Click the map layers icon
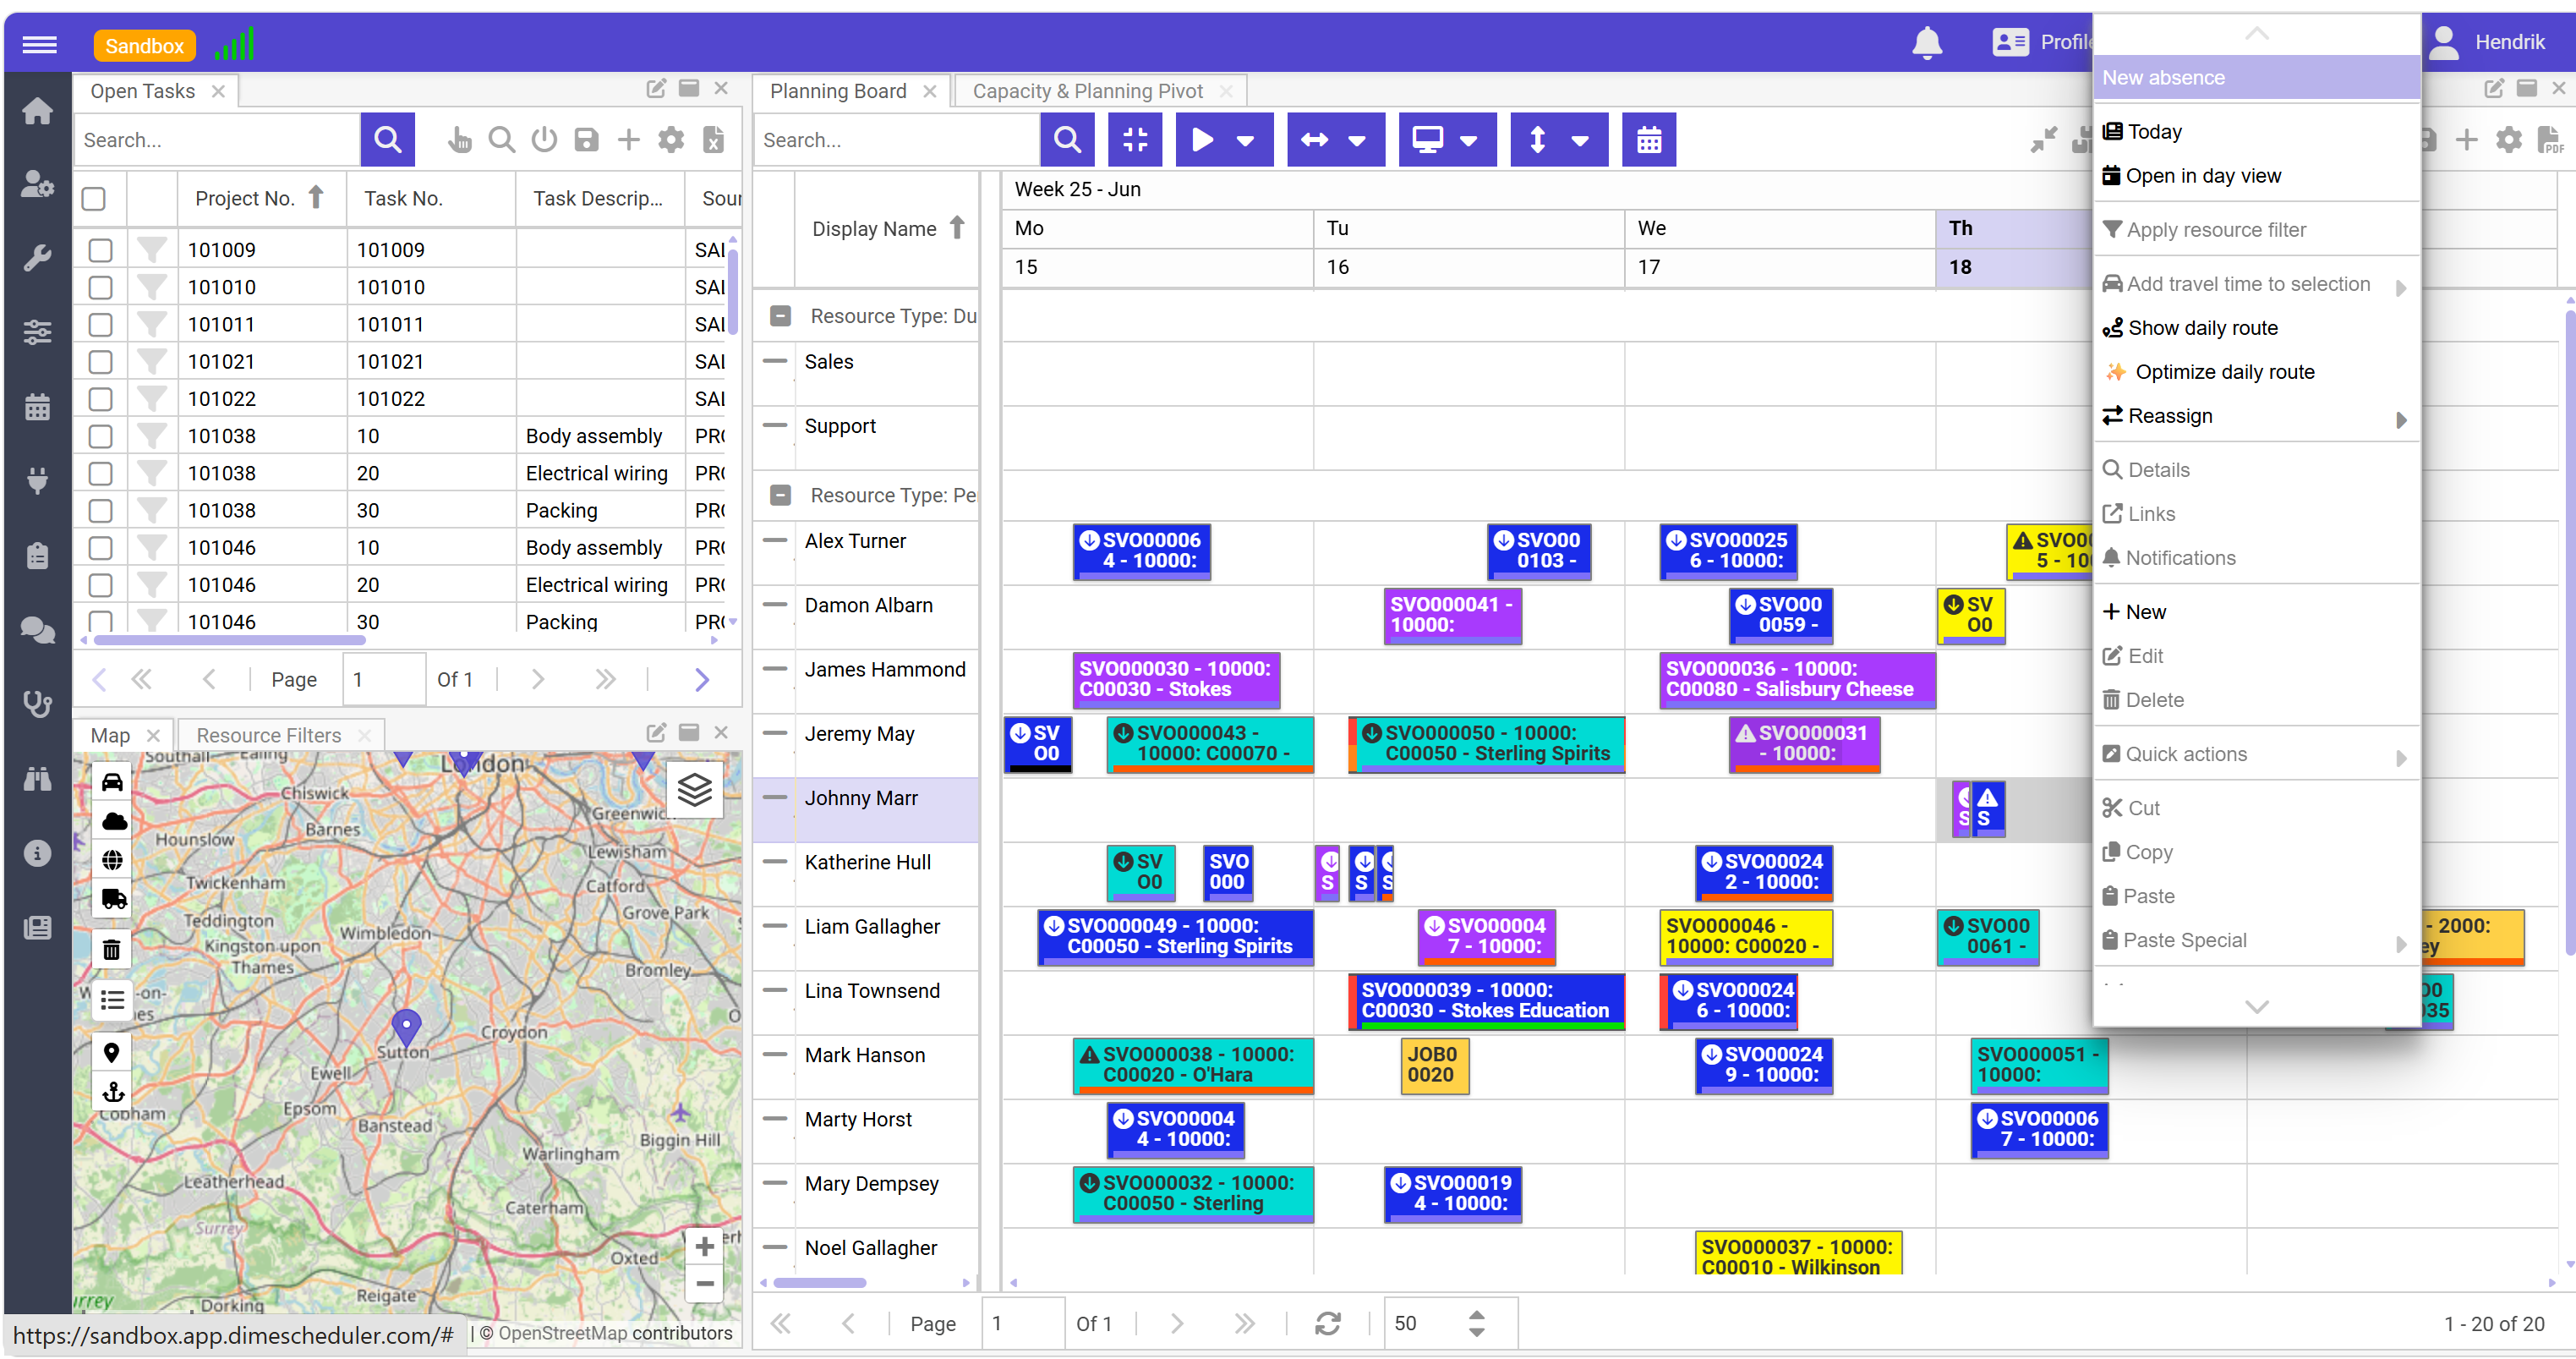The image size is (2576, 1359). point(694,790)
